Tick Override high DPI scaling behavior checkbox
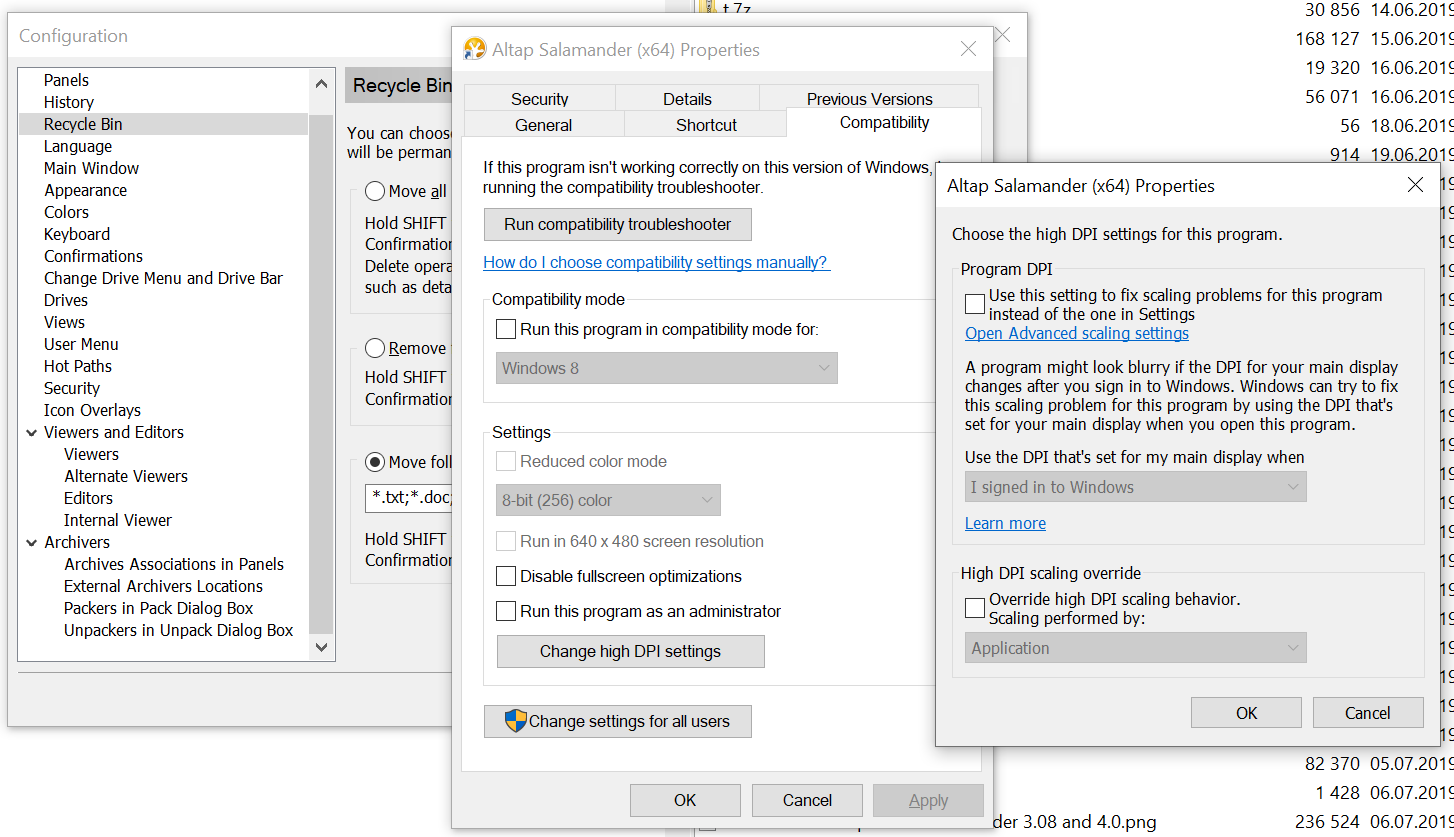Screen dimensions: 1454x837 [975, 608]
